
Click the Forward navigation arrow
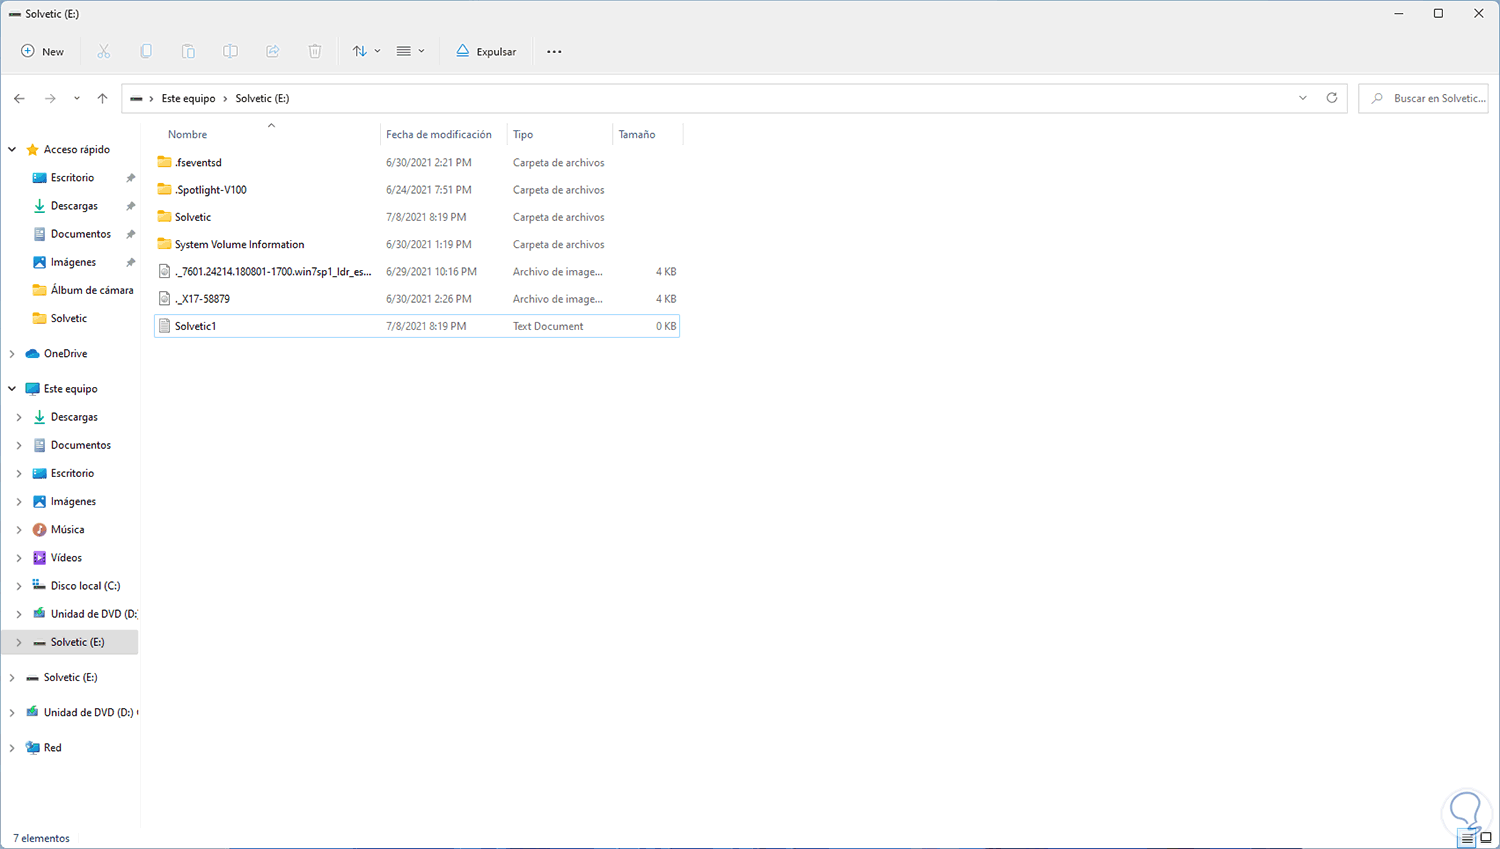point(50,98)
